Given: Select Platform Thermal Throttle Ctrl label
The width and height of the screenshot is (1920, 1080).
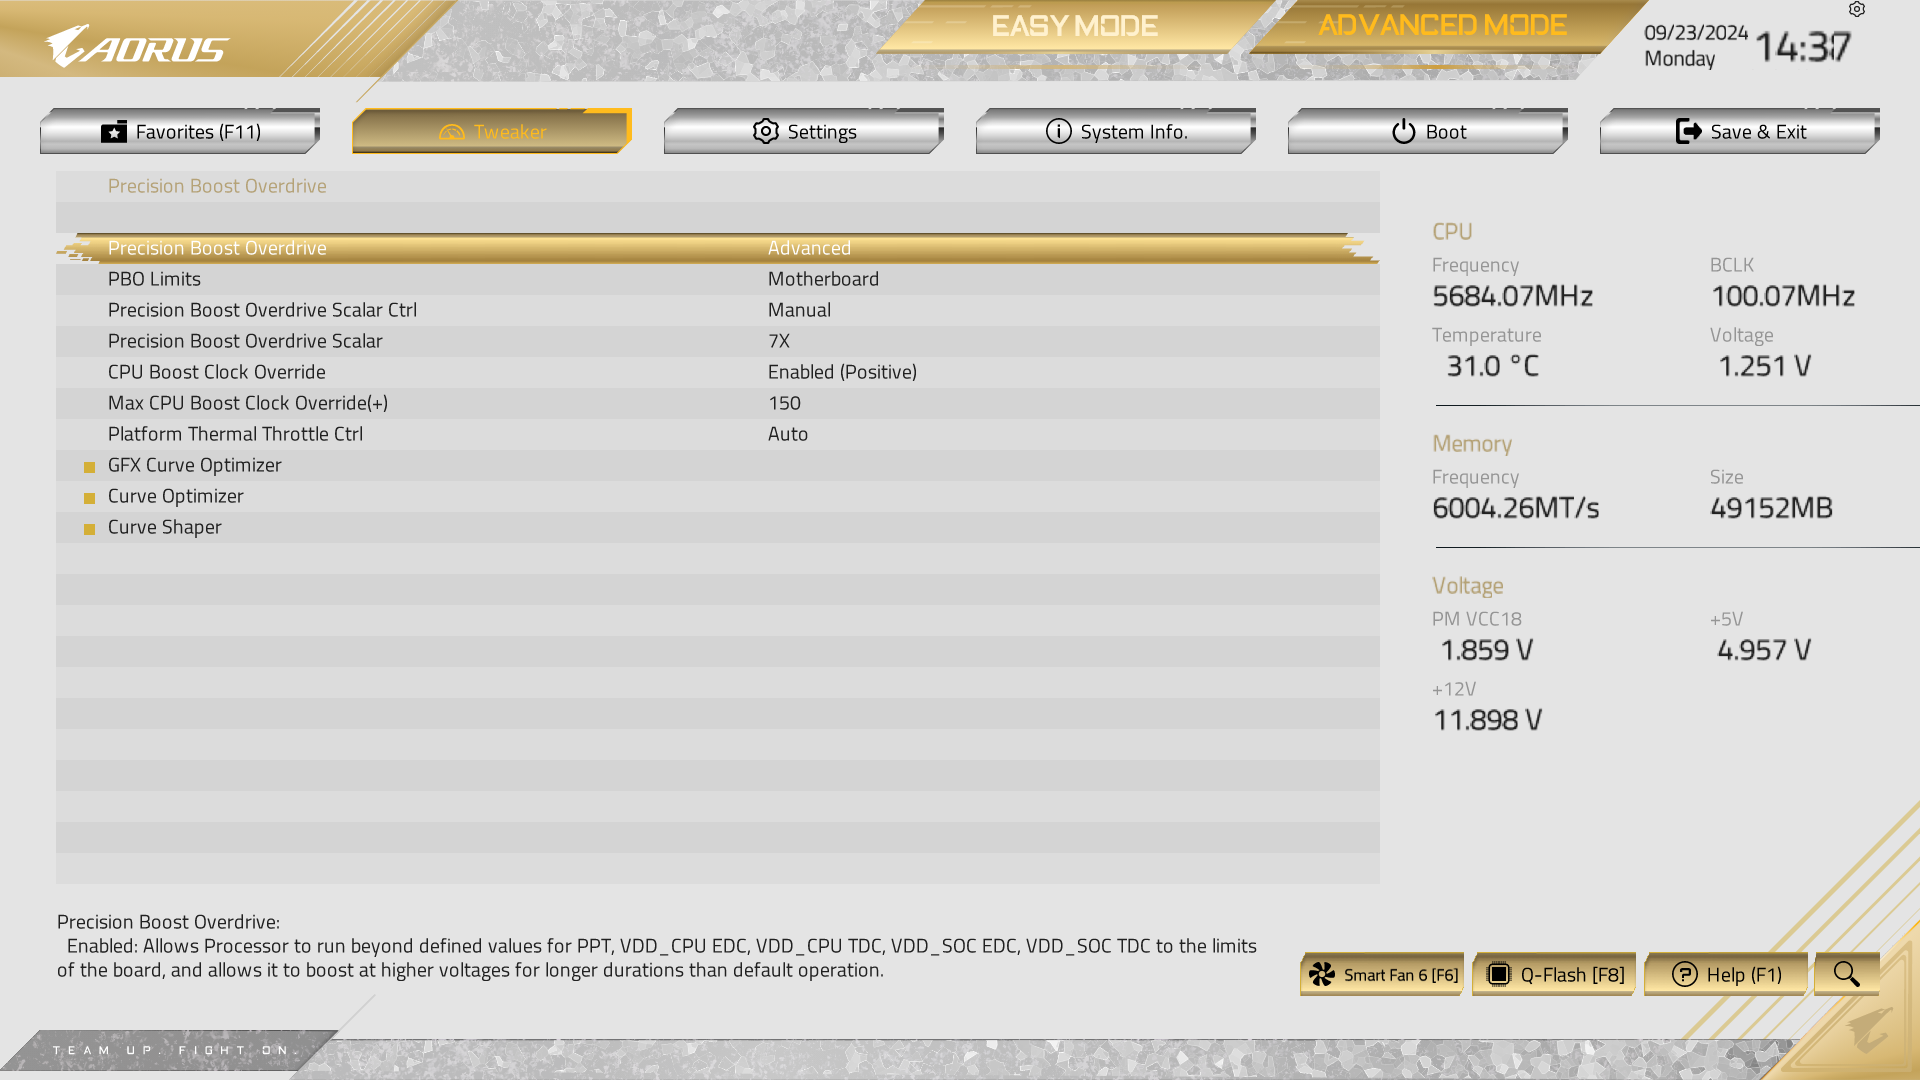Looking at the screenshot, I should click(235, 434).
